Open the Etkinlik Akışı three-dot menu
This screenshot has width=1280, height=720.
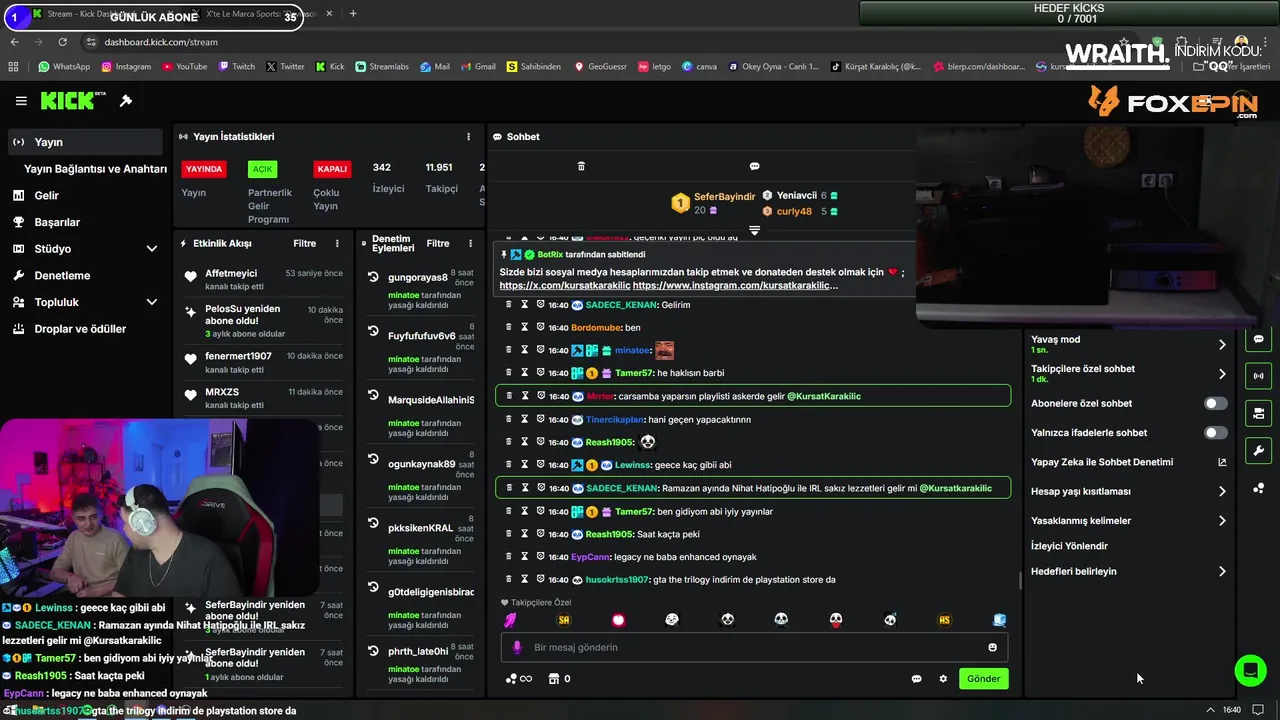[x=337, y=243]
